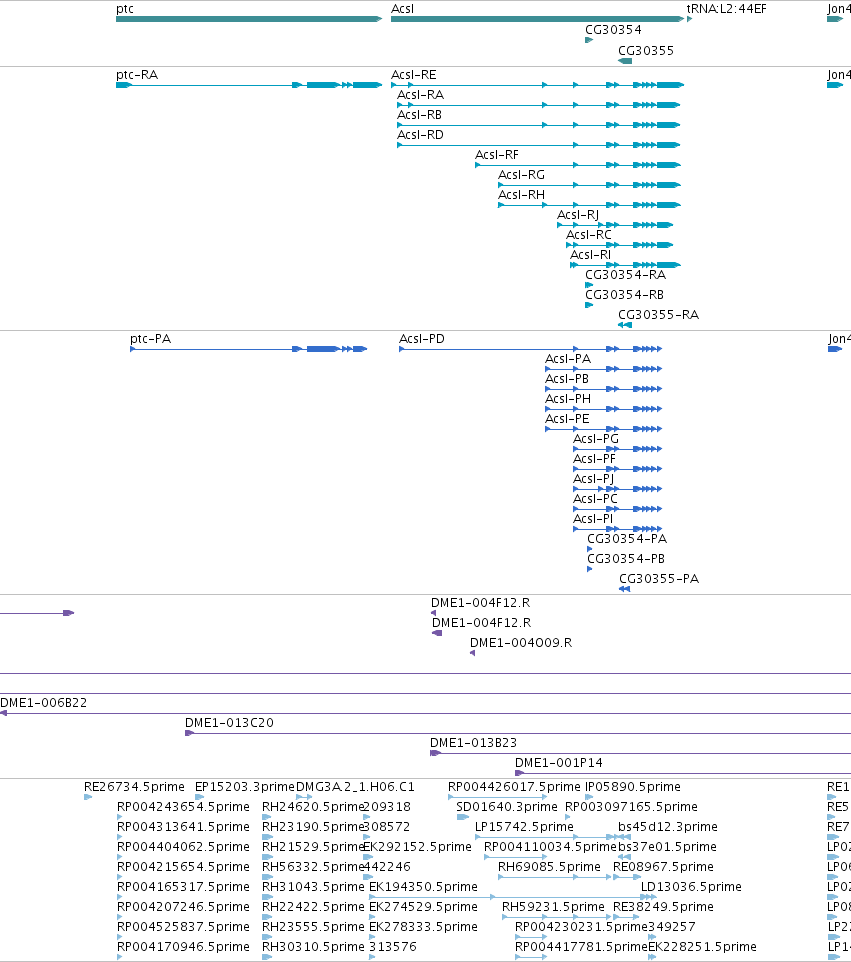Viewport: 851px width, 962px height.
Task: Click the CG30355-PA protein label
Action: [659, 579]
